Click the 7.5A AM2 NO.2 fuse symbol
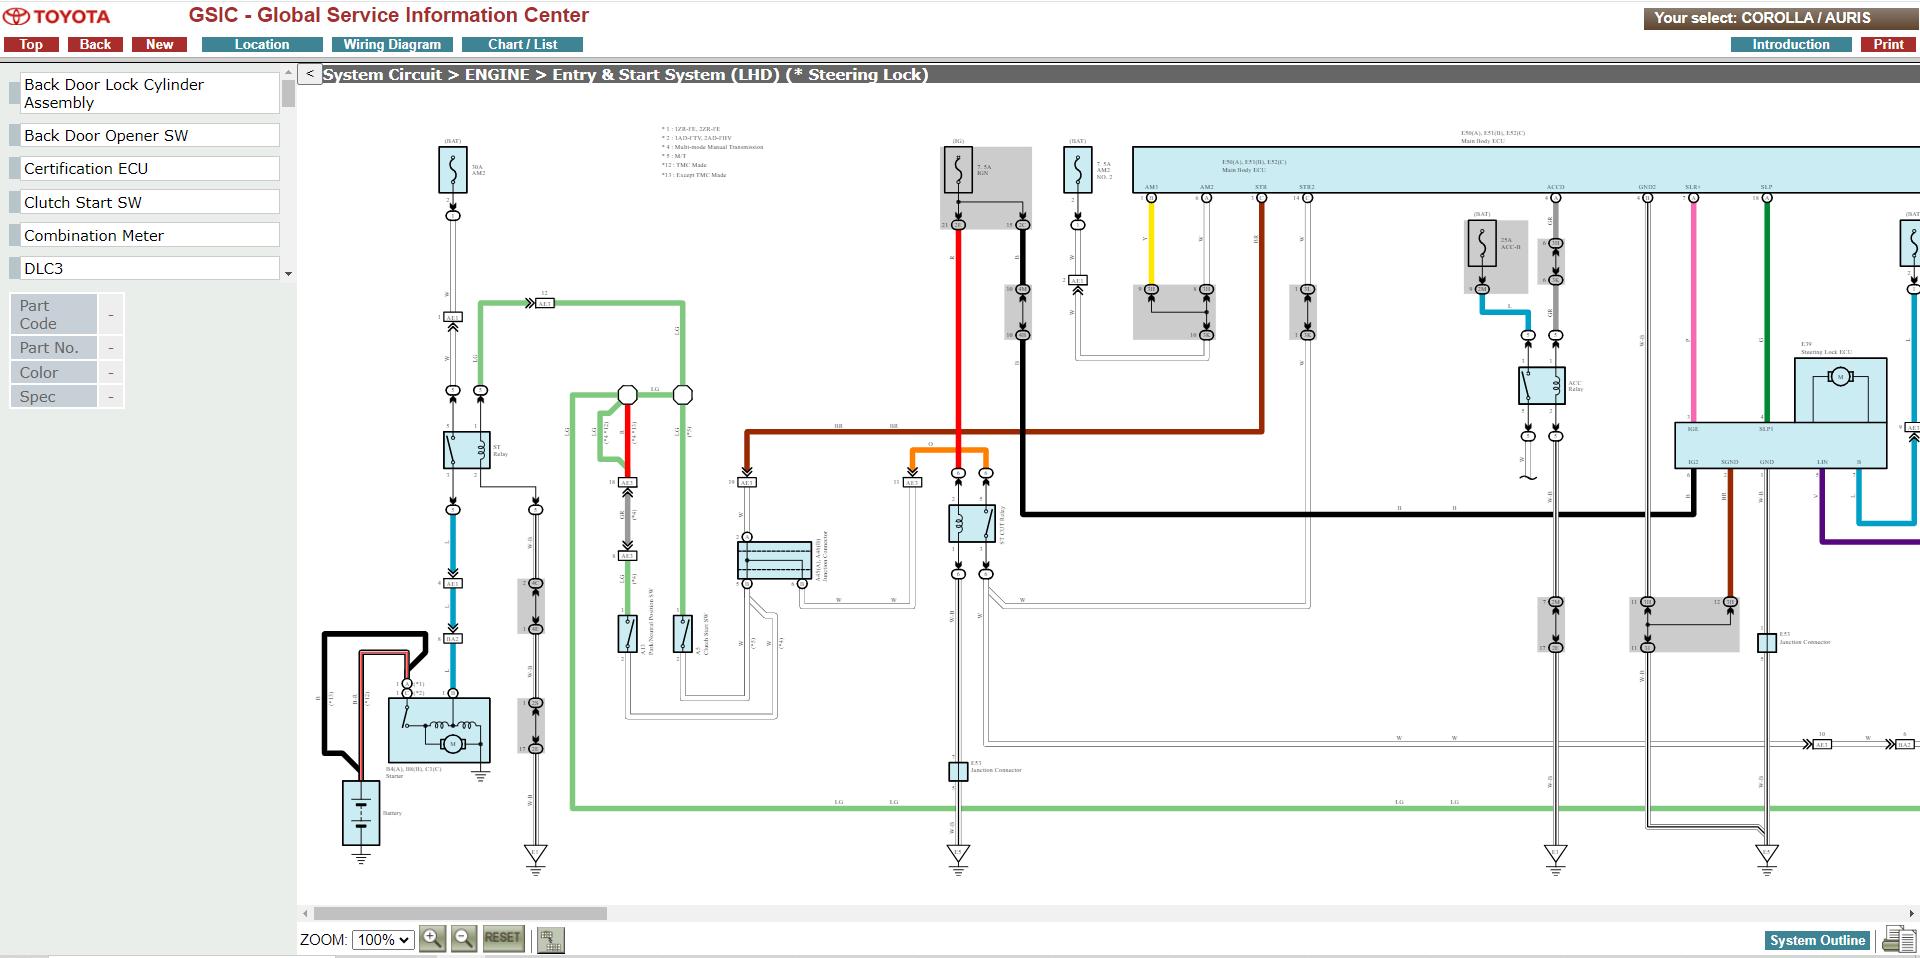Image resolution: width=1920 pixels, height=958 pixels. [1078, 170]
